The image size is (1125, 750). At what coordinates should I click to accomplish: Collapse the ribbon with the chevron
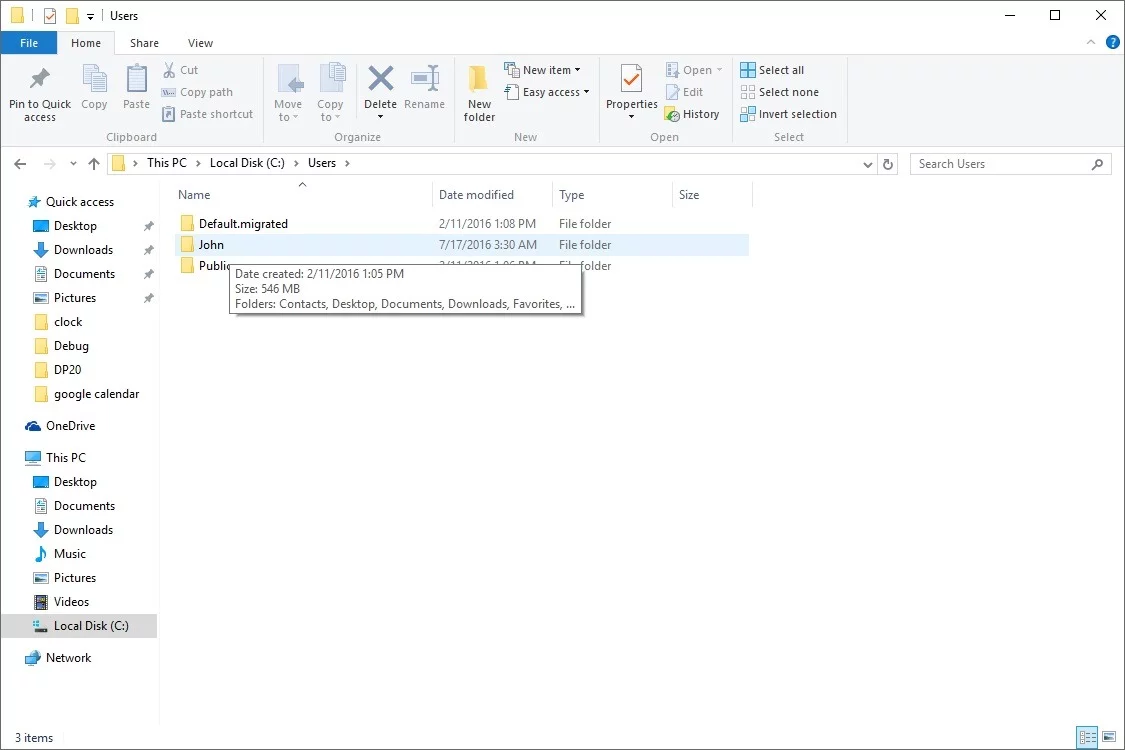pos(1091,42)
